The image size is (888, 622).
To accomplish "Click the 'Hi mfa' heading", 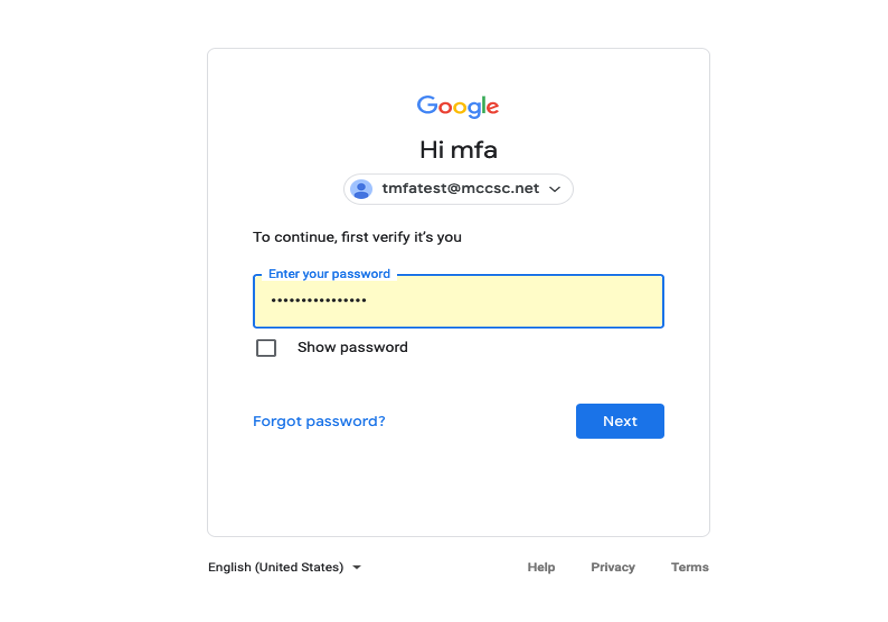I will 458,150.
